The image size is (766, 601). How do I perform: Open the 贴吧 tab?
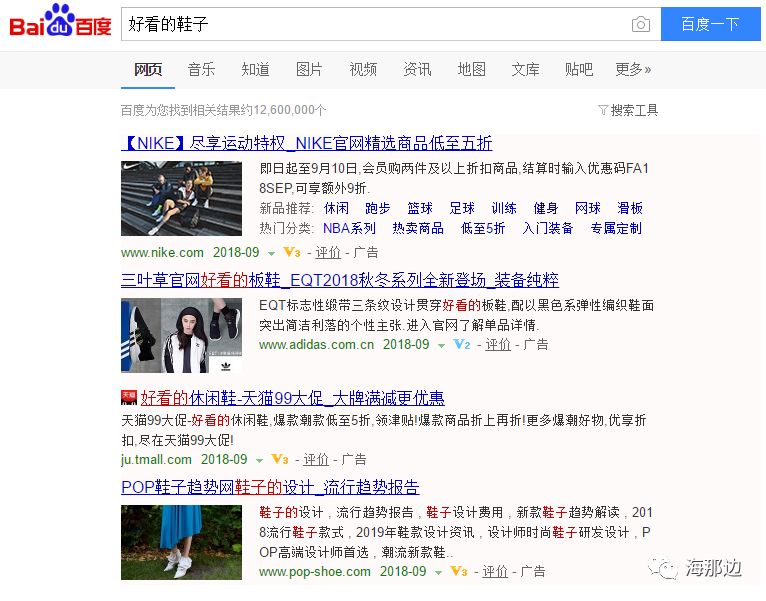click(579, 69)
